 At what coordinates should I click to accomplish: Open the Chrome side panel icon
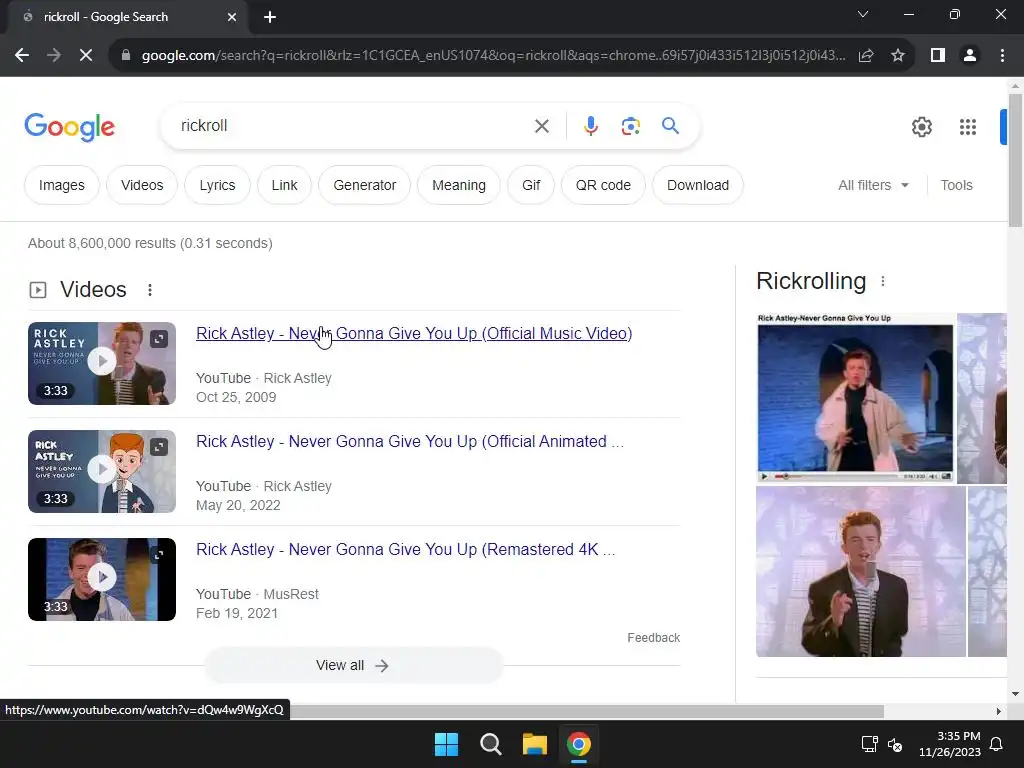click(x=938, y=56)
